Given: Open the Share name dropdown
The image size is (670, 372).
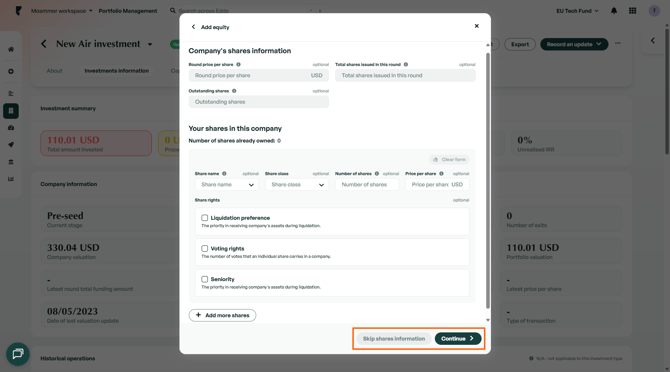Looking at the screenshot, I should tap(227, 185).
